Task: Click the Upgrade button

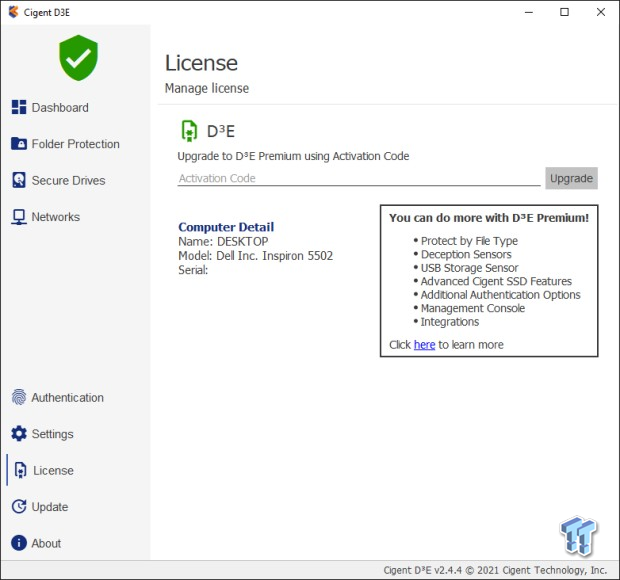Action: [x=571, y=178]
